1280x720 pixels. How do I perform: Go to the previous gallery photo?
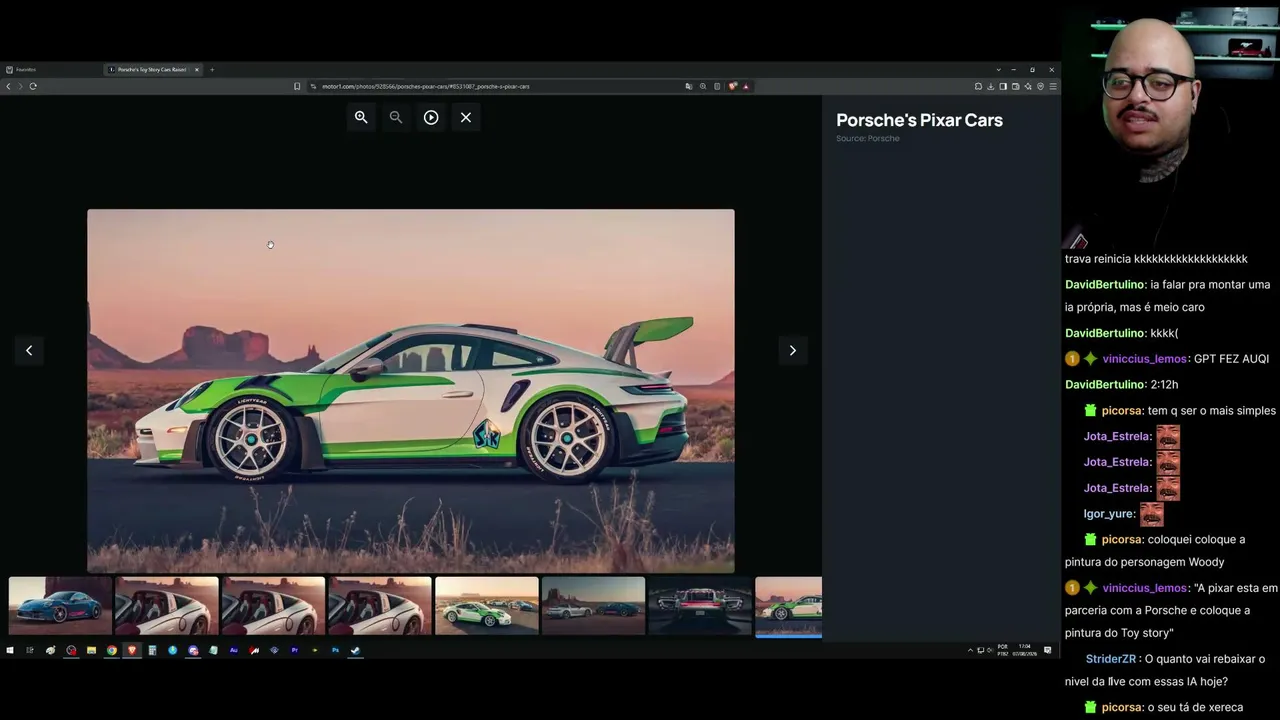(29, 350)
